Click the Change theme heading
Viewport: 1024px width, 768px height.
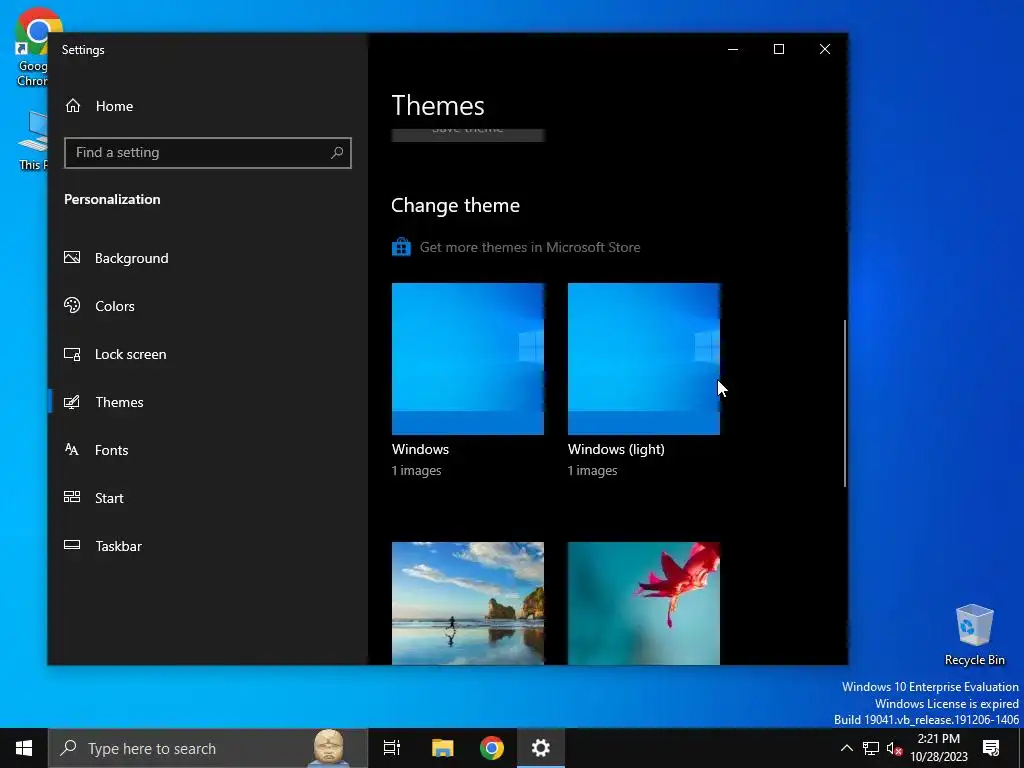click(x=455, y=205)
